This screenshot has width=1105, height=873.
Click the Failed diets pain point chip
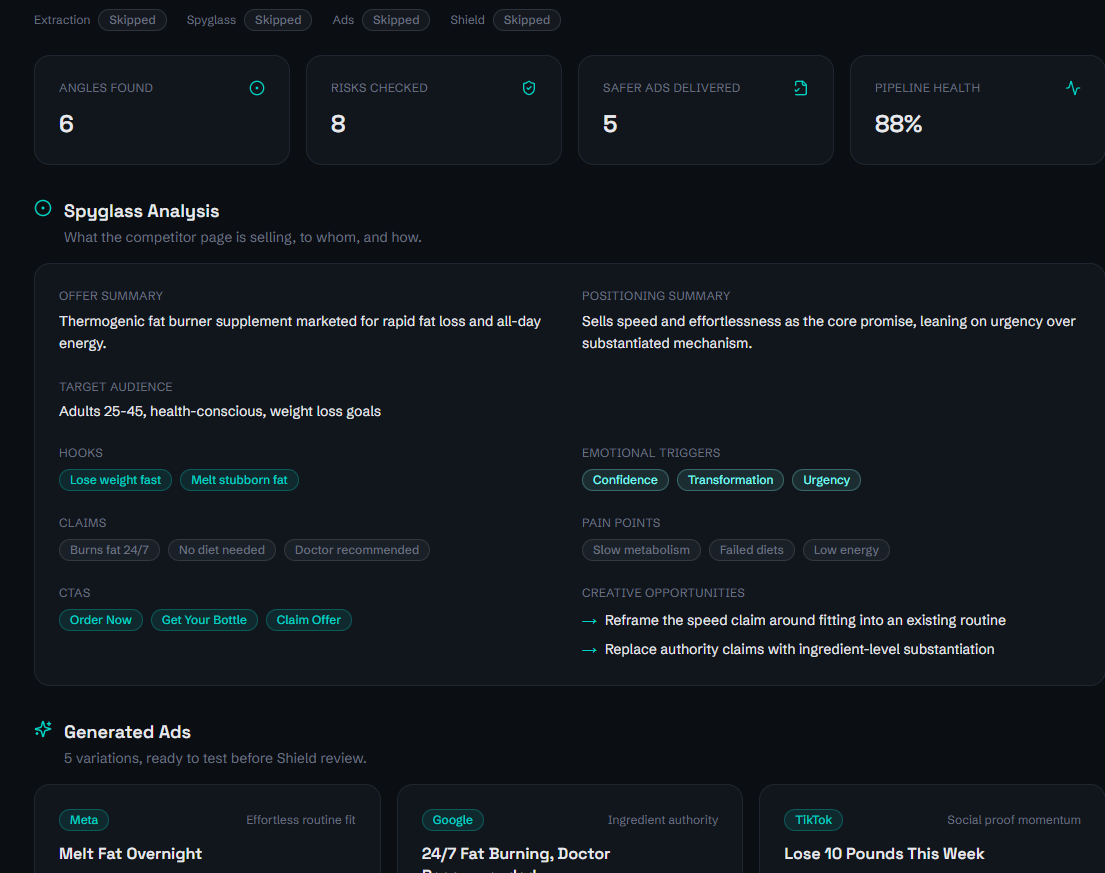point(751,550)
